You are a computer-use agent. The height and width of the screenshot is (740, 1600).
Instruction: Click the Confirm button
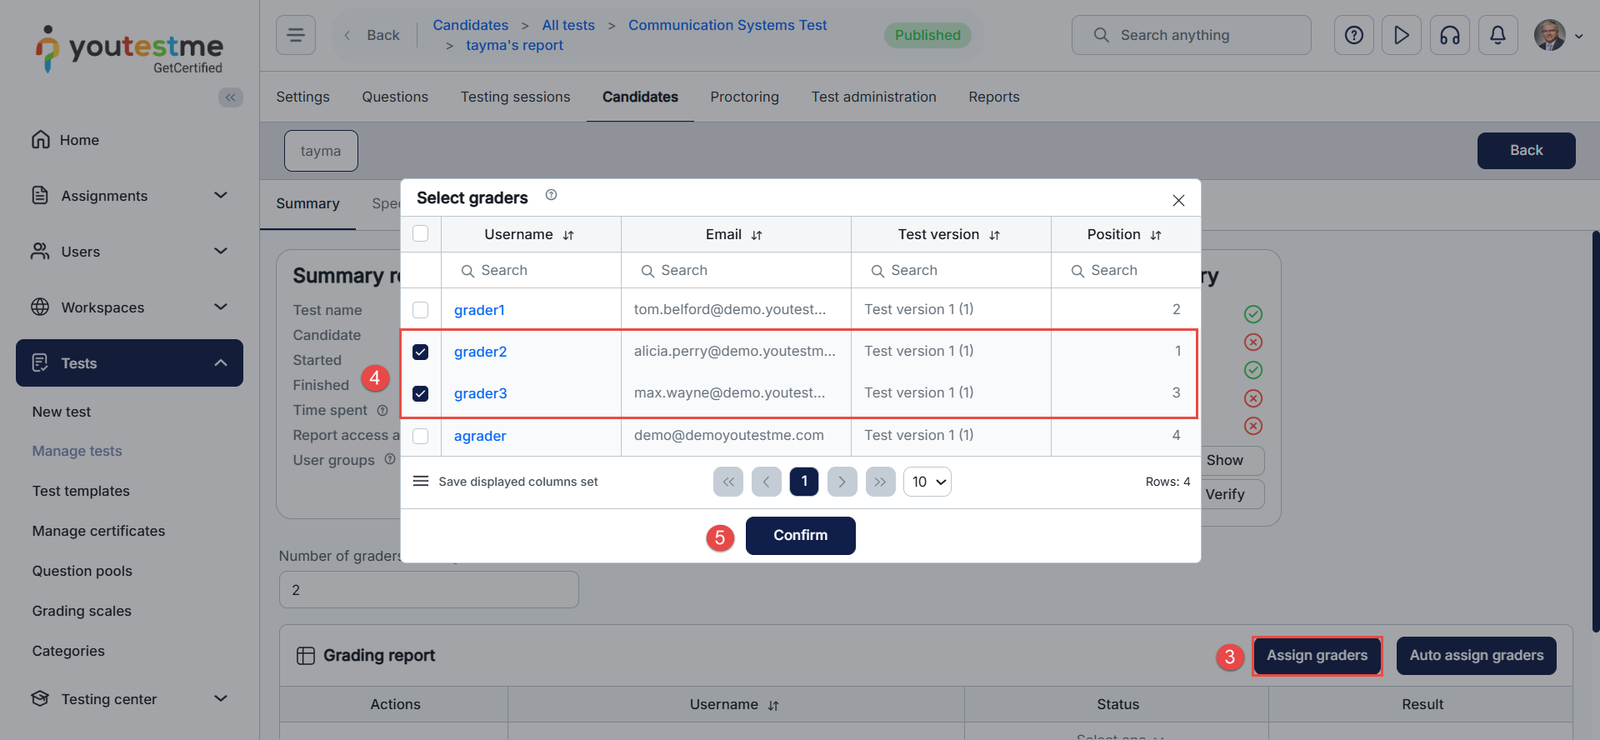point(800,535)
